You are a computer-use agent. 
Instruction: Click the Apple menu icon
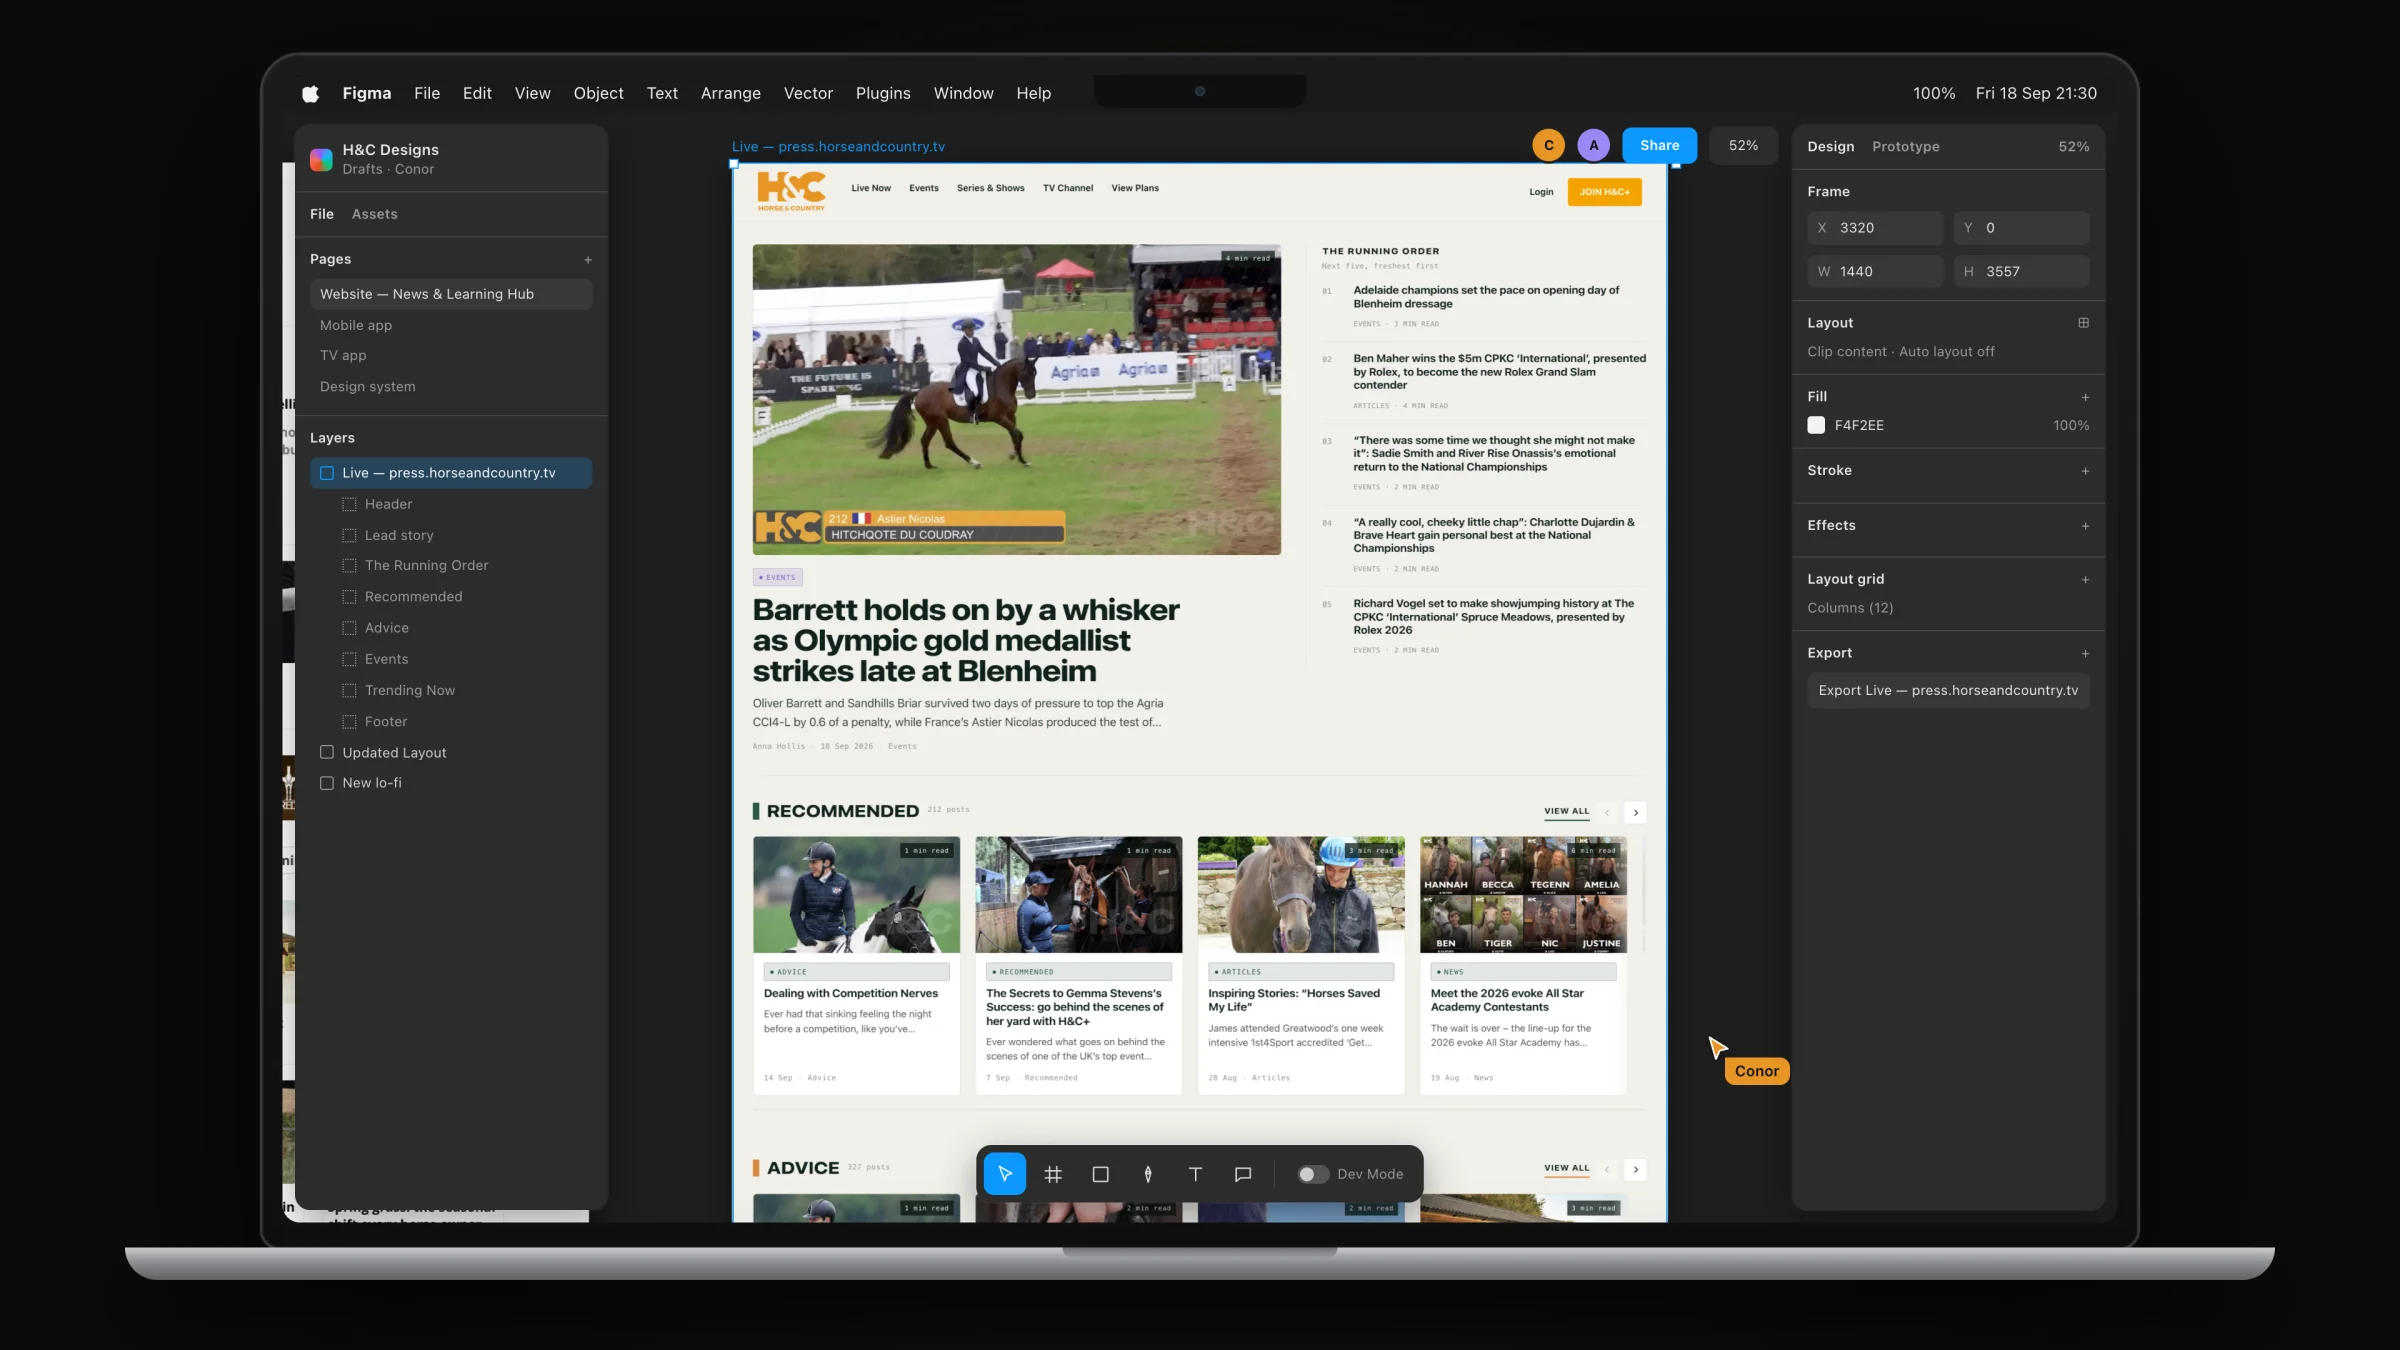310,93
